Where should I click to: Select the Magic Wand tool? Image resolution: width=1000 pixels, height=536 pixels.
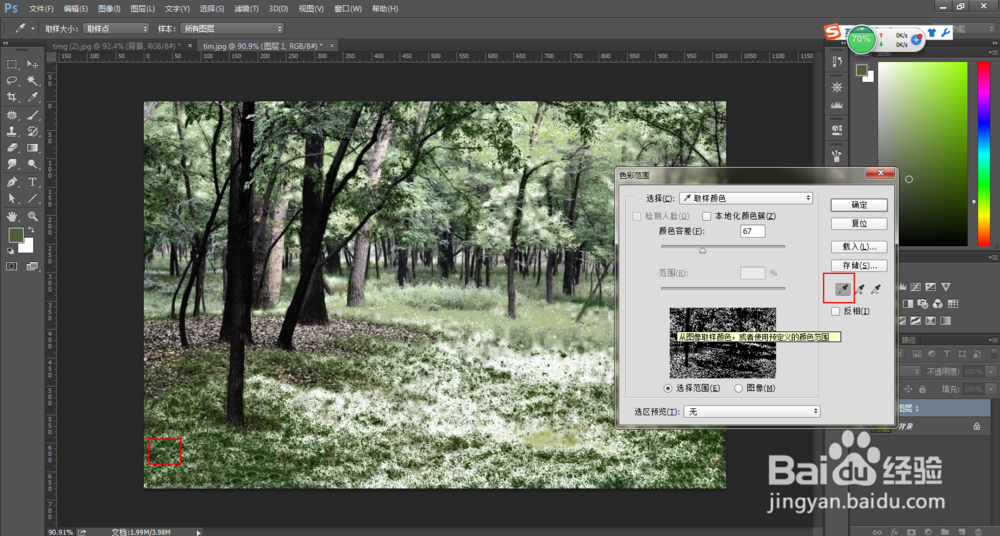point(33,80)
